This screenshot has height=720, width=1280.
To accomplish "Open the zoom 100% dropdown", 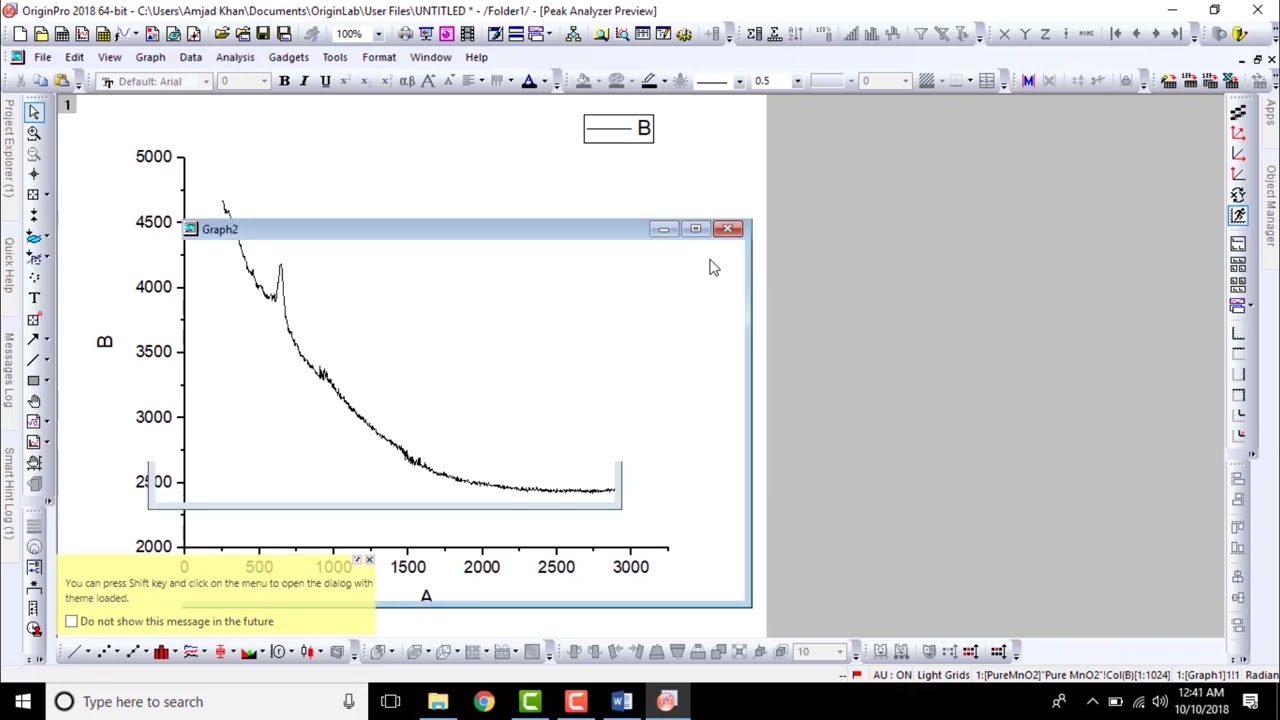I will (377, 34).
